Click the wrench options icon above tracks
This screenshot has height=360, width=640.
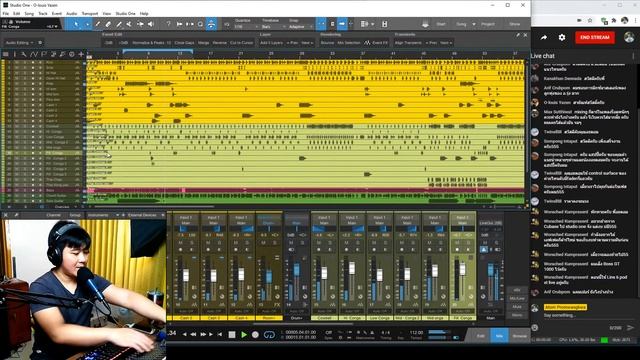click(24, 54)
